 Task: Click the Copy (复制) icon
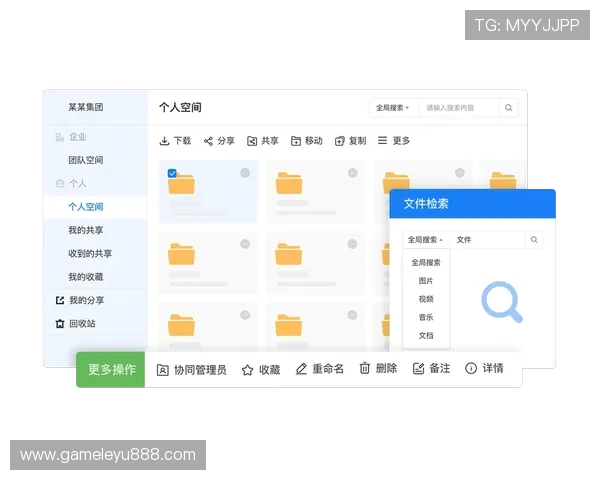(339, 141)
